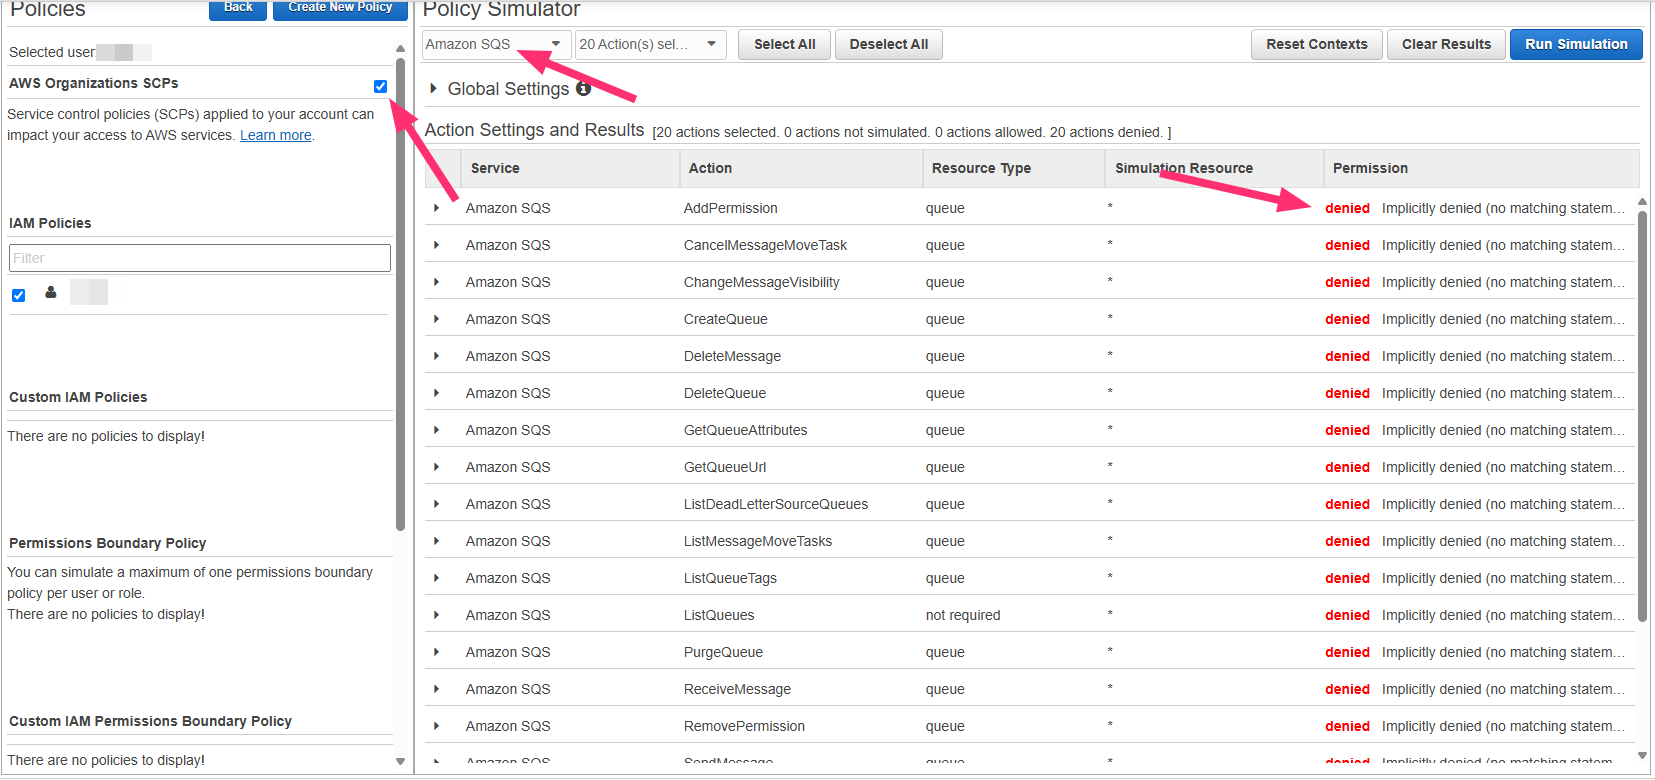Expand the Global Settings section

pyautogui.click(x=433, y=88)
